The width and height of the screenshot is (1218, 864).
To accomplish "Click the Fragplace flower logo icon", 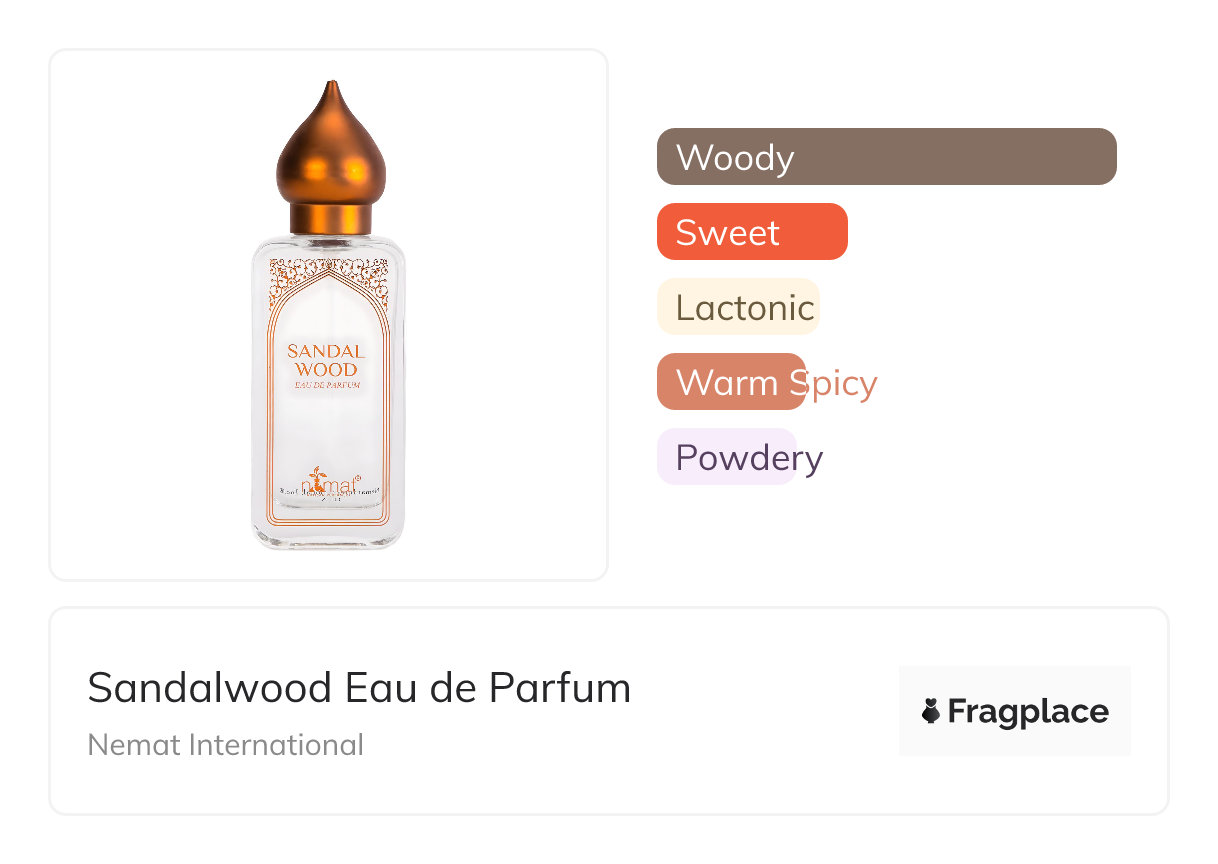I will [931, 711].
